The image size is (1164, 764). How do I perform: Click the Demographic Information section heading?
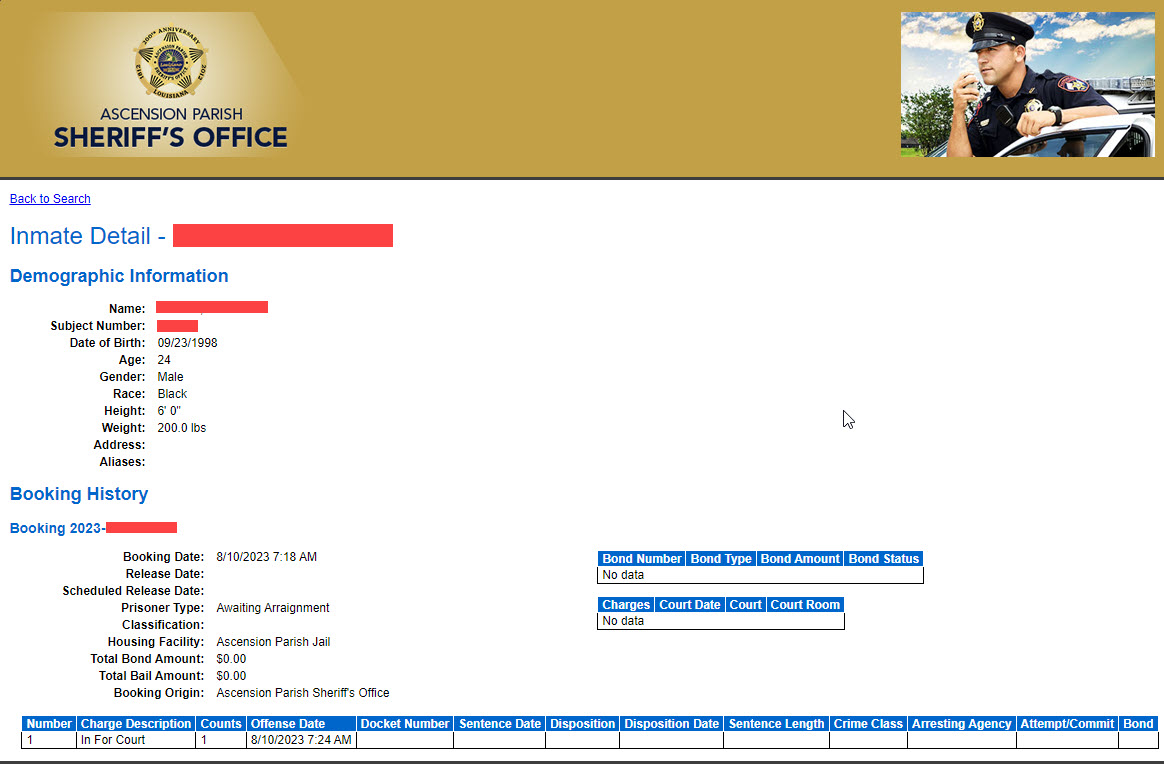(119, 276)
